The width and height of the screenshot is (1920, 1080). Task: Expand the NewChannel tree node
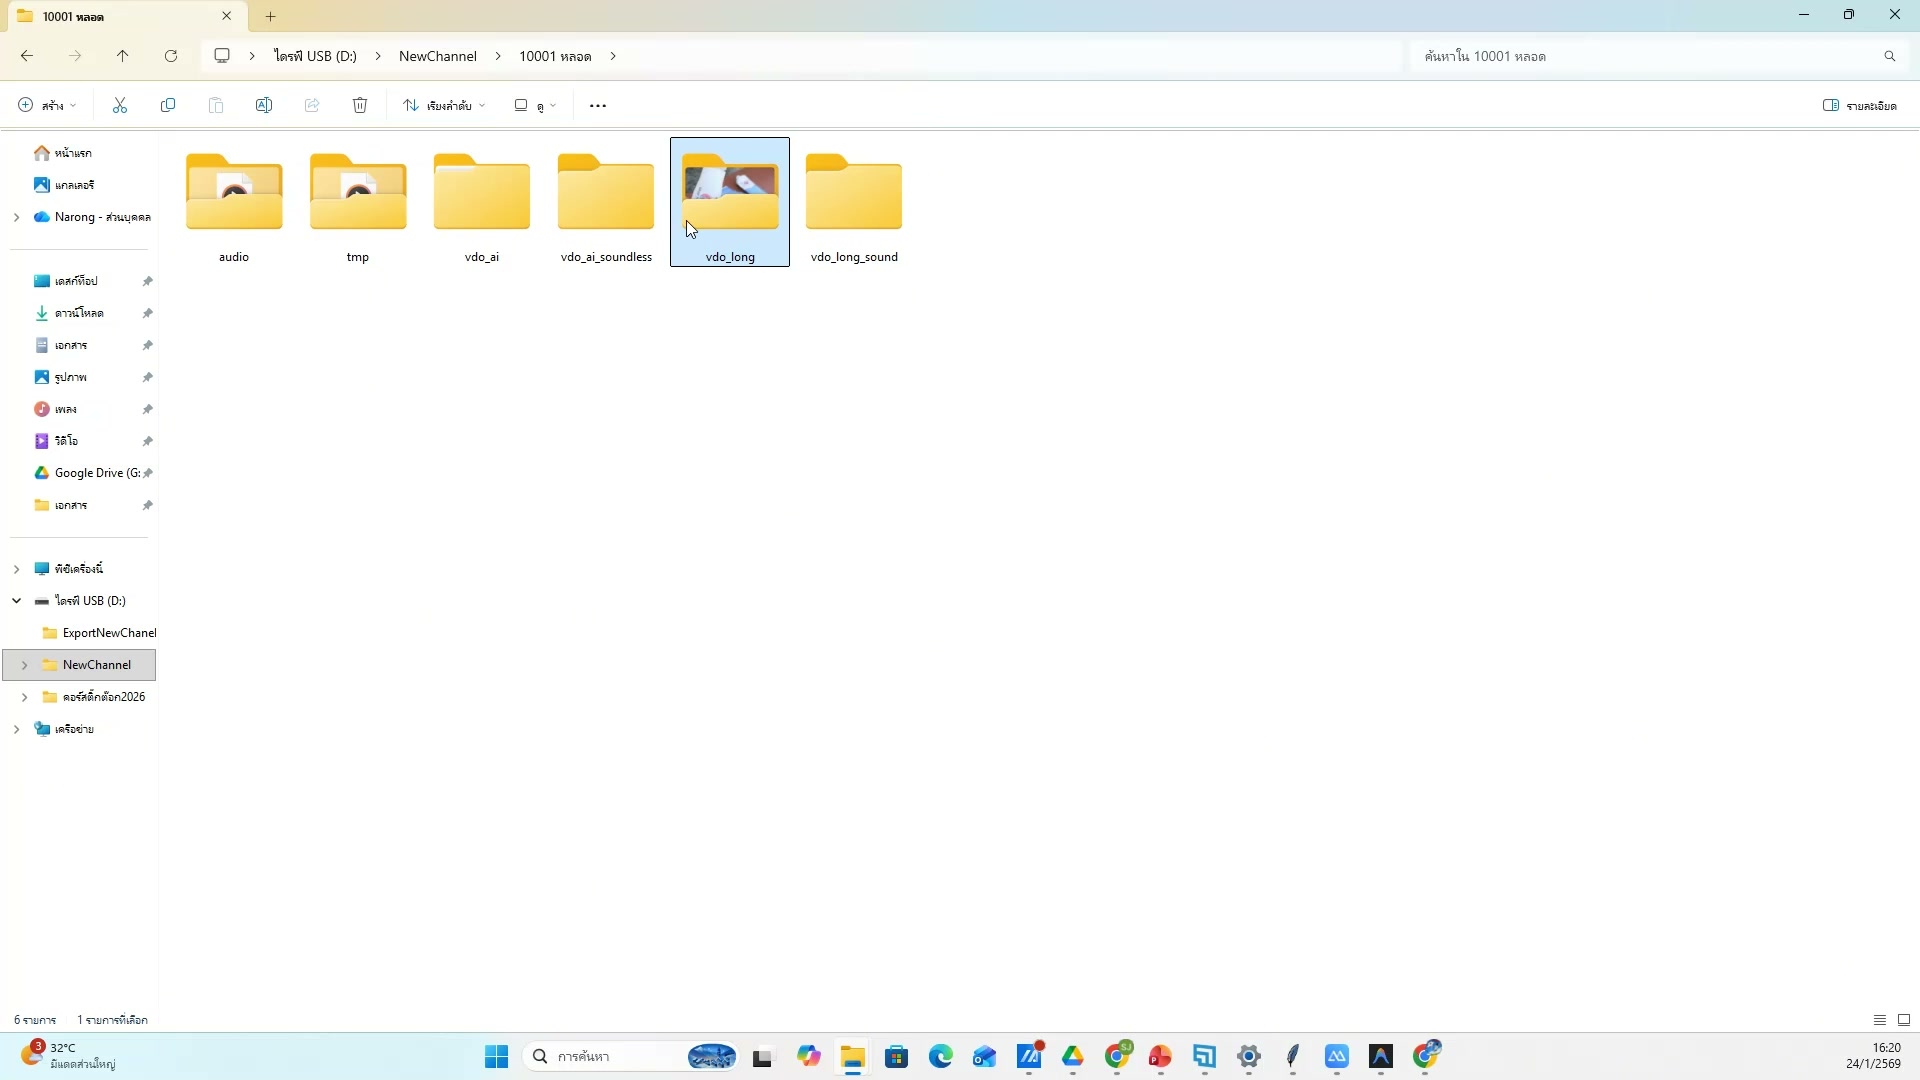[x=24, y=665]
